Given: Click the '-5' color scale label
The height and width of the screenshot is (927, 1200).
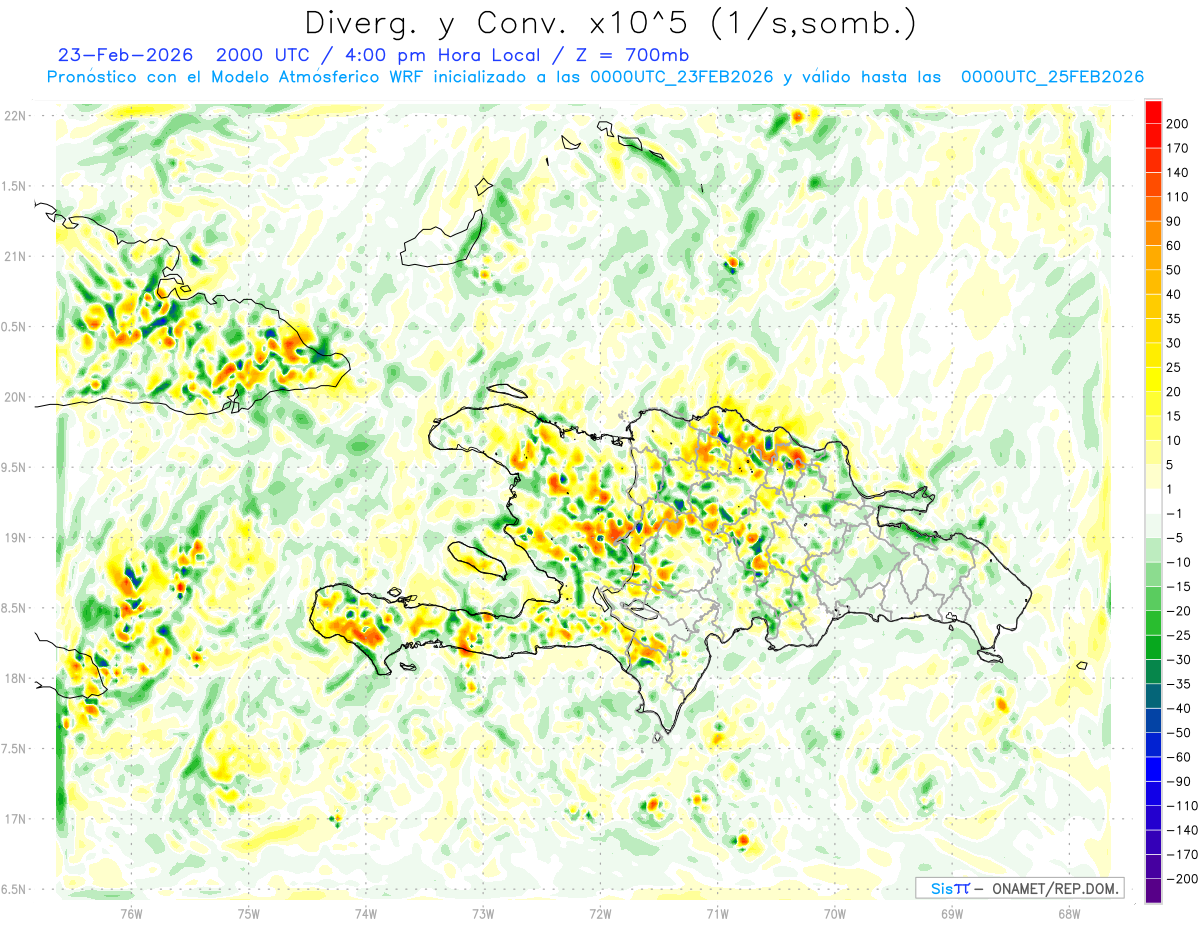Looking at the screenshot, I should (1176, 538).
